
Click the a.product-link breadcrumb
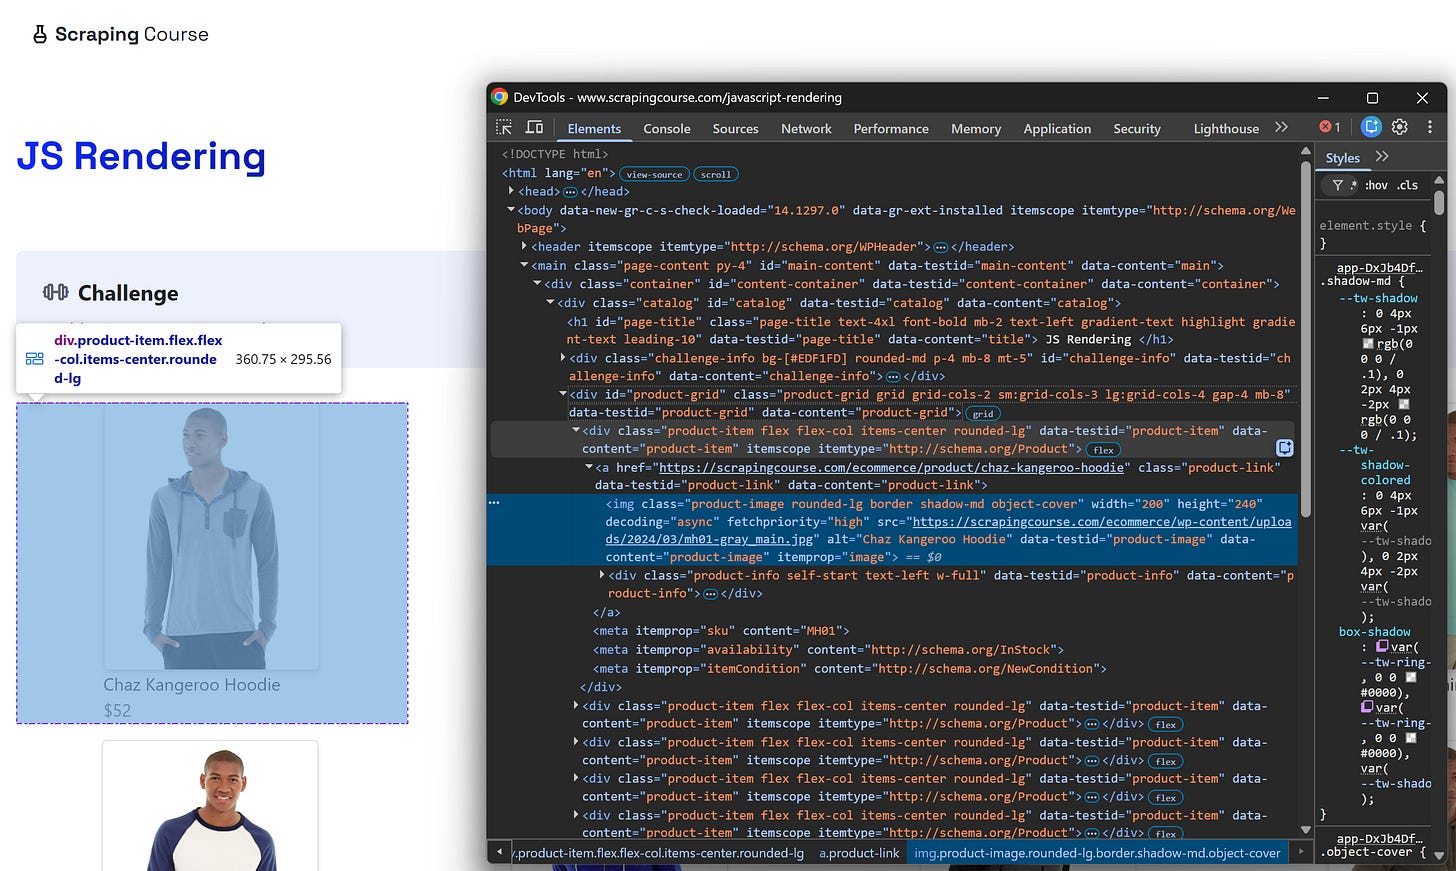pyautogui.click(x=859, y=853)
